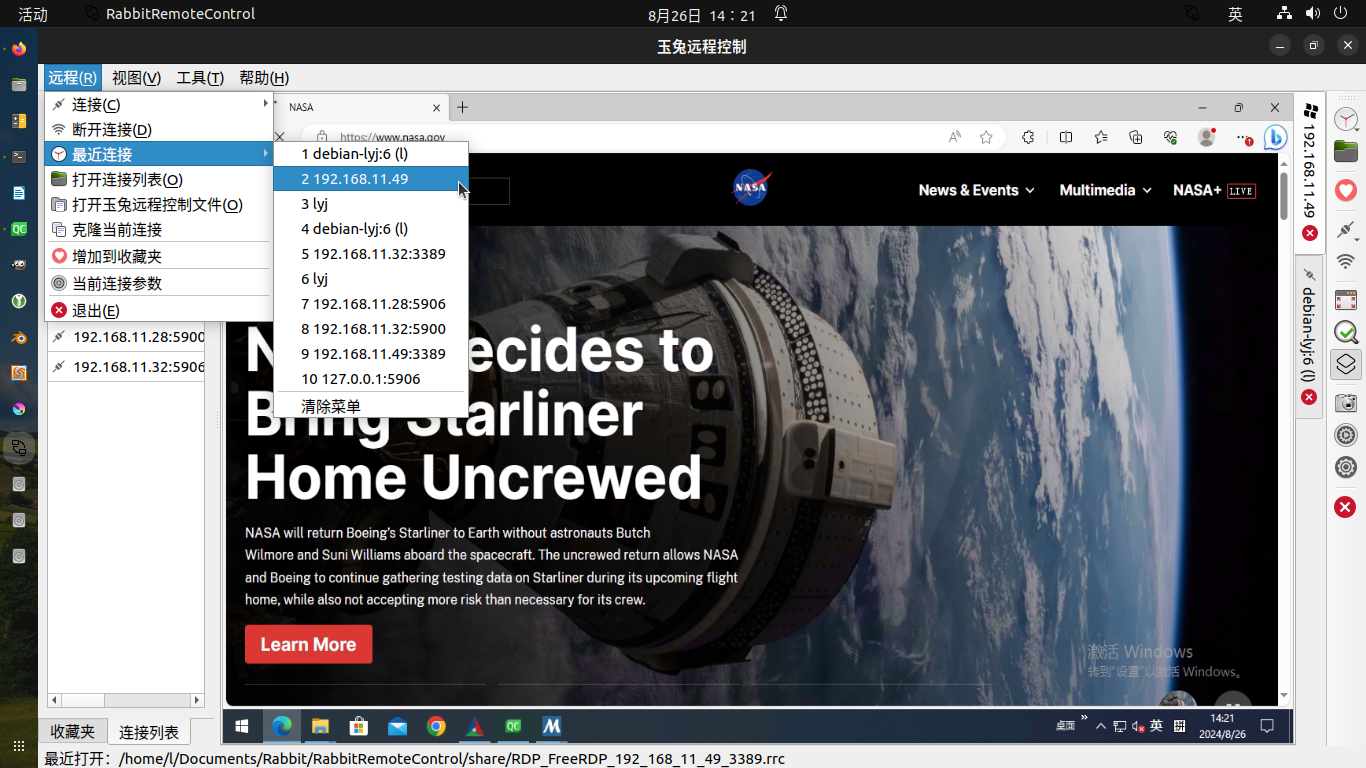Image resolution: width=1366 pixels, height=768 pixels.
Task: Toggle Edge split screen icon
Action: [x=1066, y=137]
